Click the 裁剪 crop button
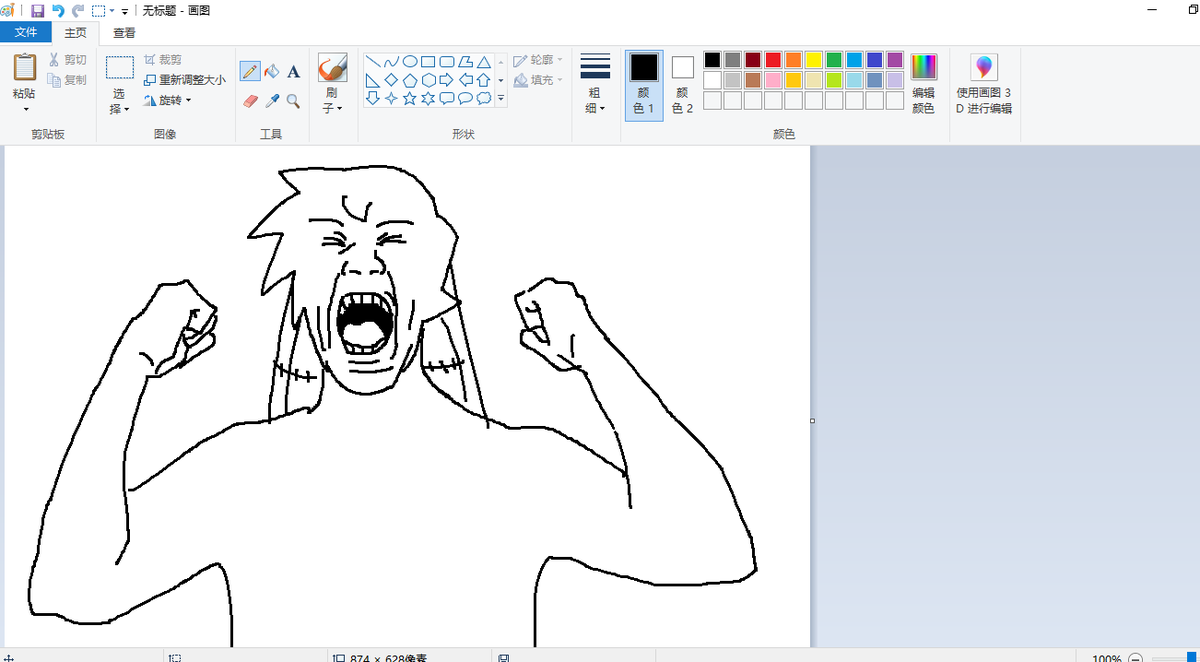The height and width of the screenshot is (662, 1200). point(164,60)
